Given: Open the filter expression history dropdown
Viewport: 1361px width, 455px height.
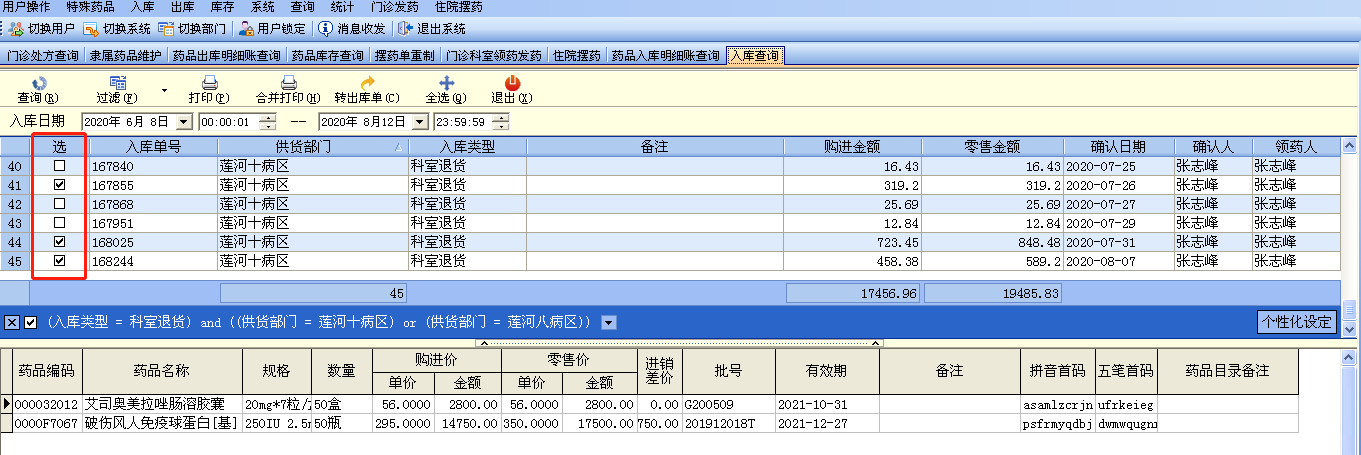Looking at the screenshot, I should point(608,322).
